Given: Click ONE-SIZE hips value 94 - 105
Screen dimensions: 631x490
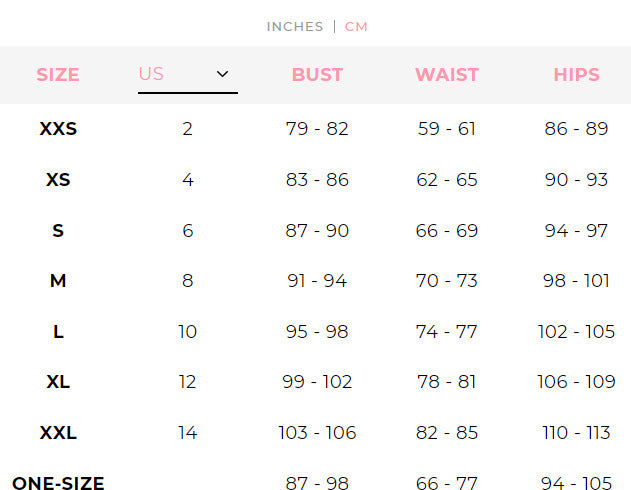Looking at the screenshot, I should (576, 484).
